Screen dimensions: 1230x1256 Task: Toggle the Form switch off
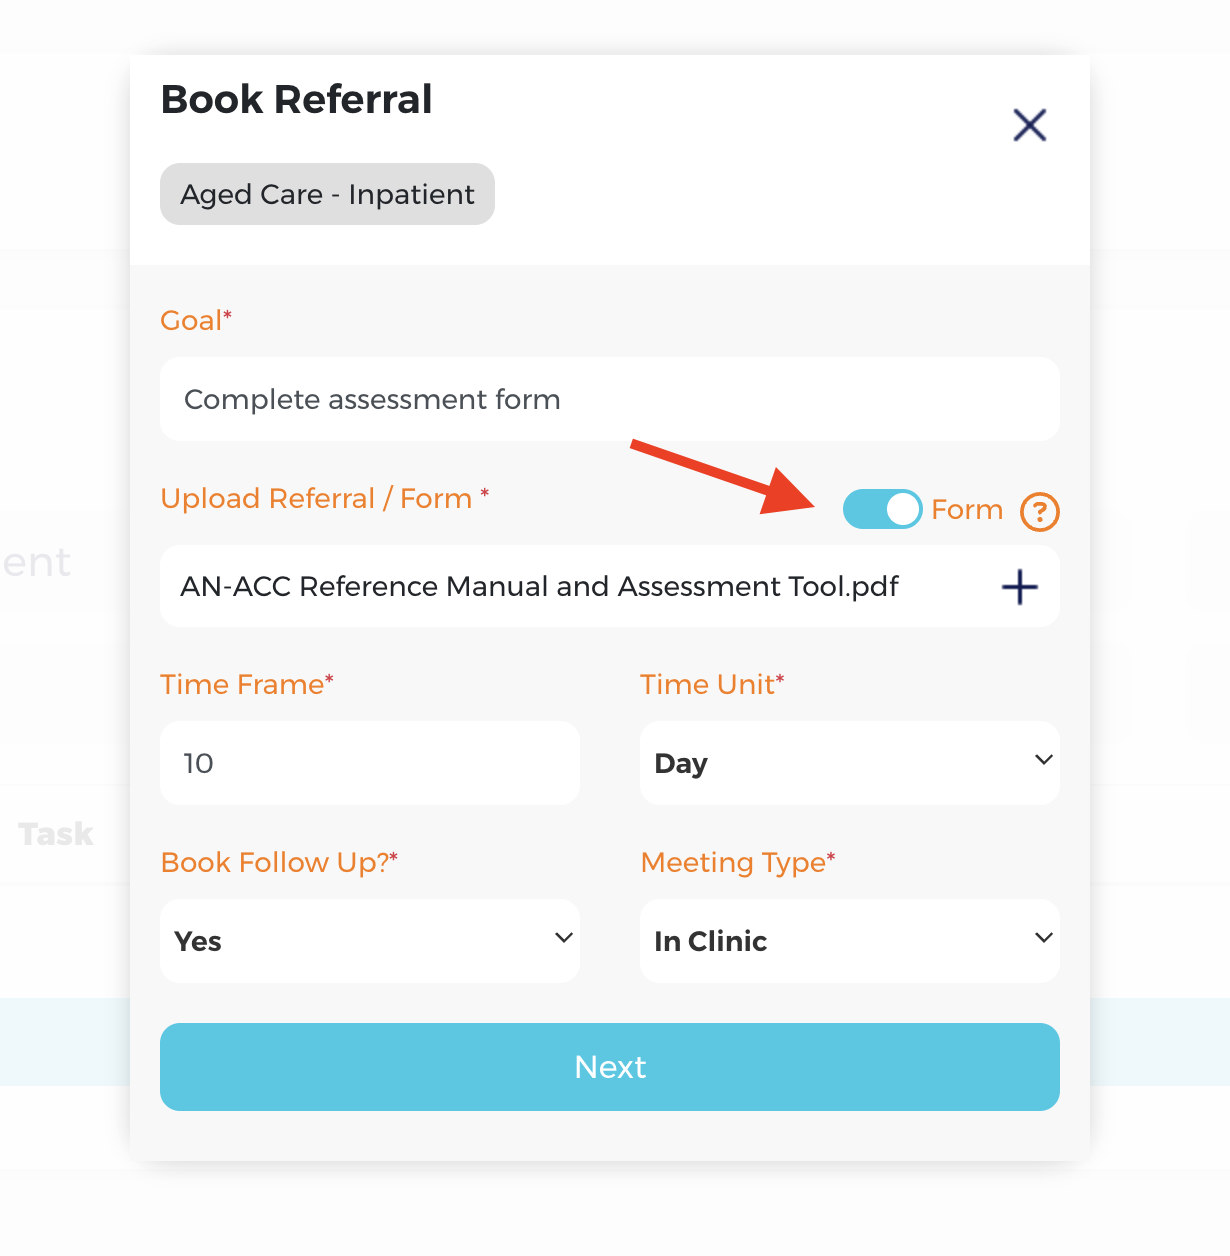coord(882,509)
